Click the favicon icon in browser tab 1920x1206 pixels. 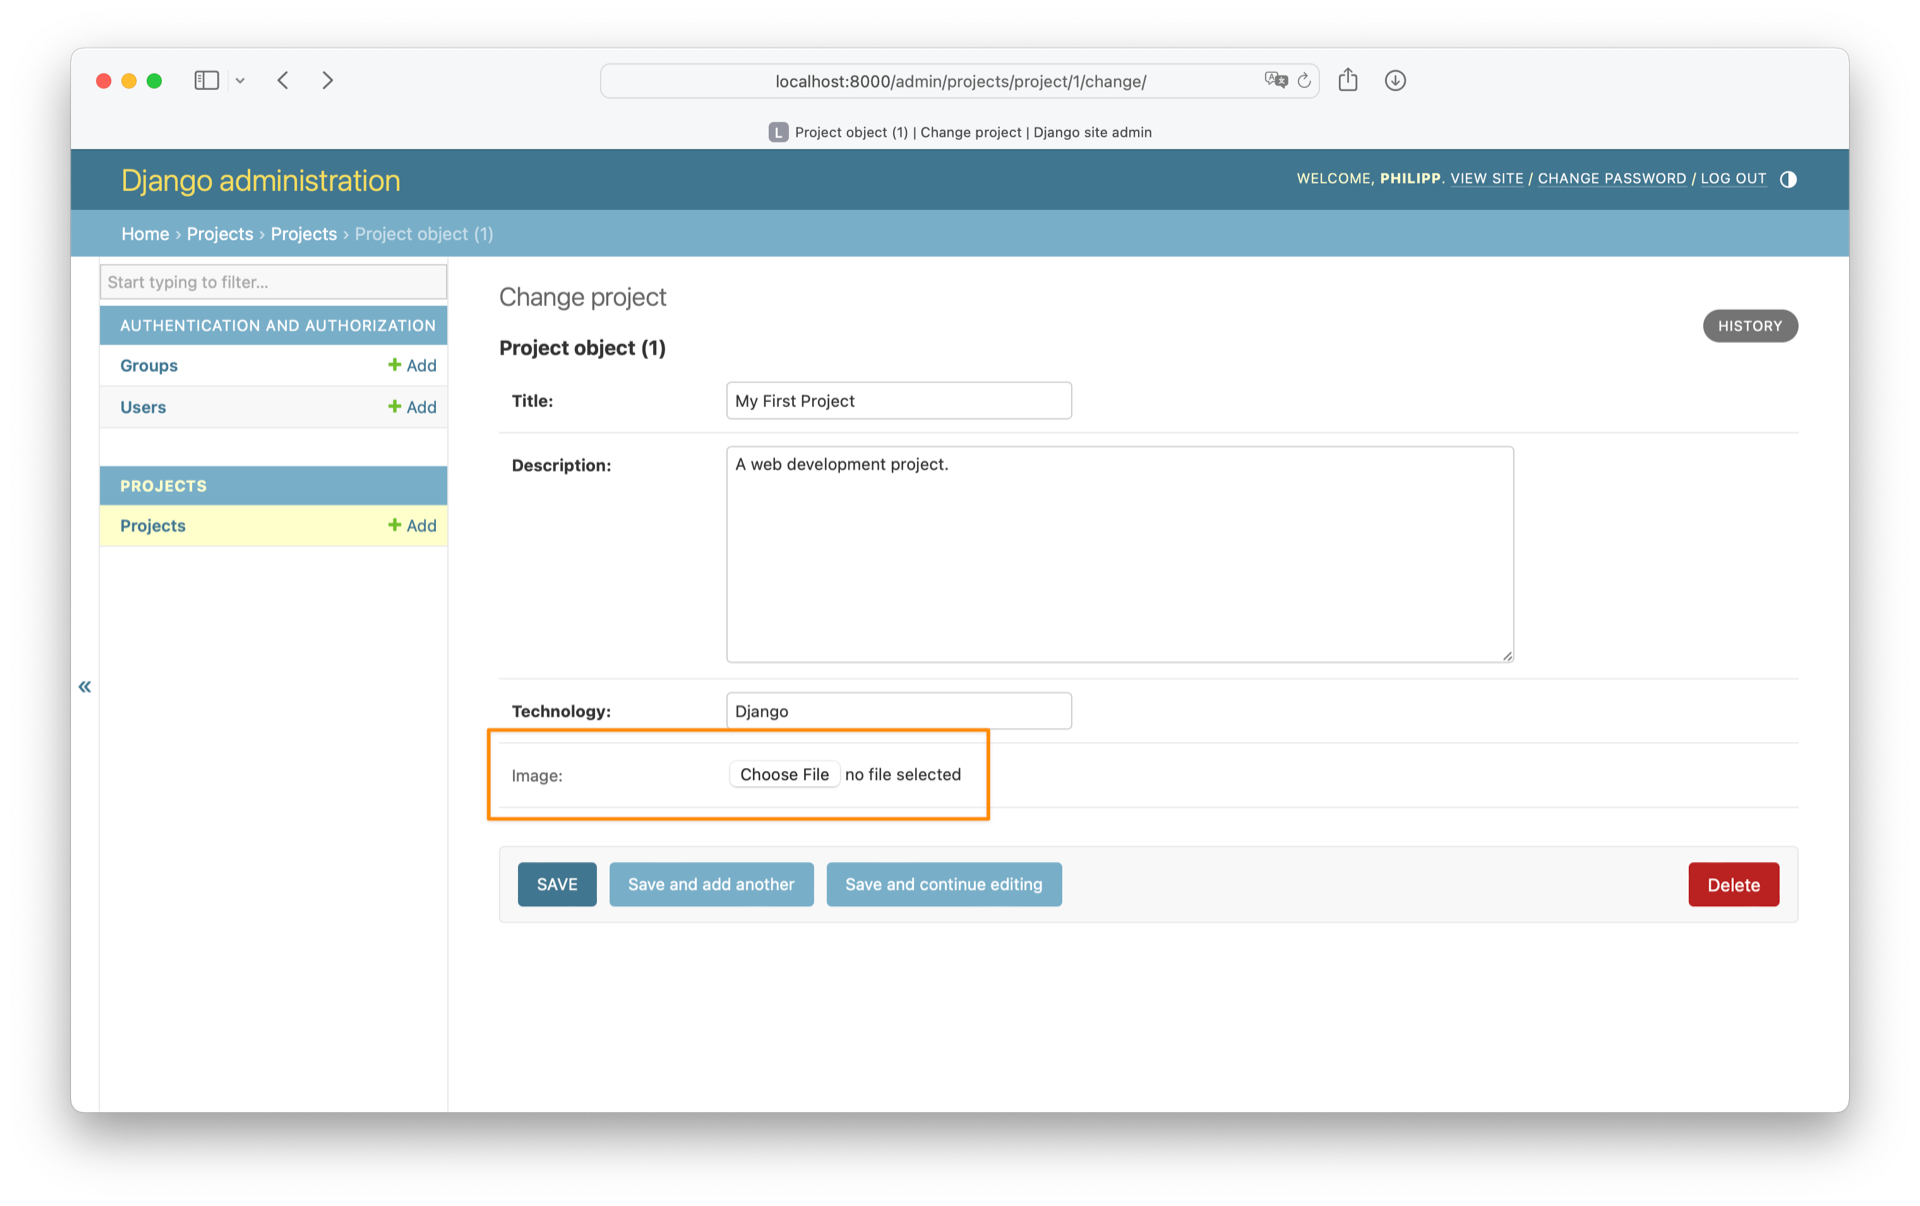[775, 131]
